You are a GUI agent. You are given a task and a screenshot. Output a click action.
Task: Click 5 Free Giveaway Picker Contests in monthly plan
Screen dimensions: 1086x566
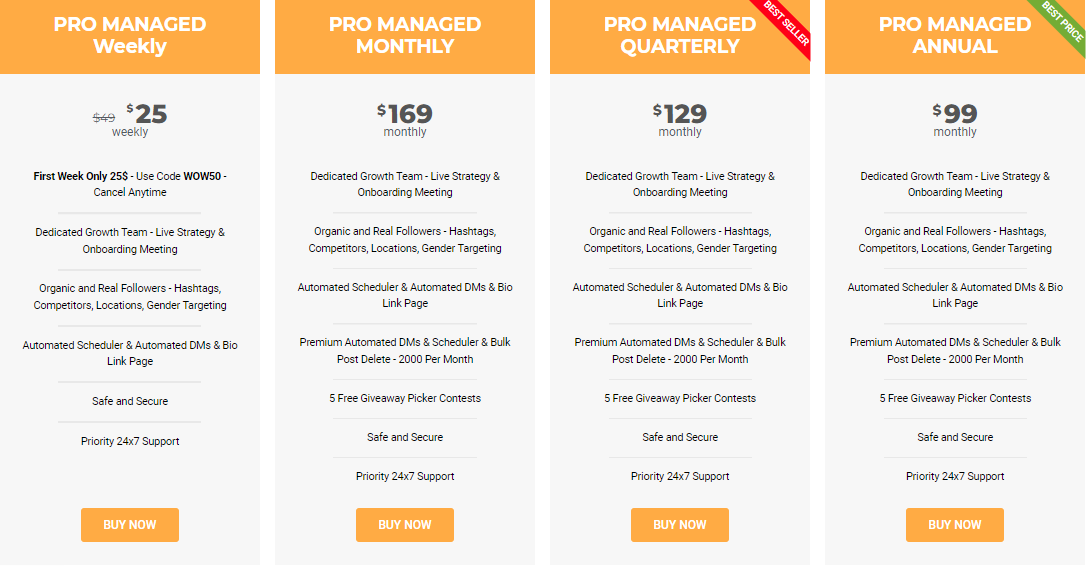405,398
